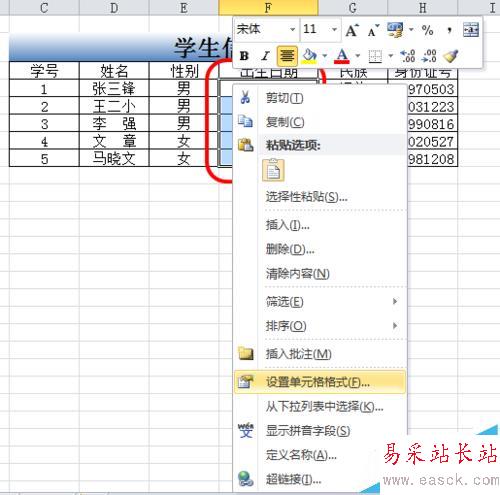Open the font size 11 dropdown
Viewport: 500px width, 495px height.
334,30
